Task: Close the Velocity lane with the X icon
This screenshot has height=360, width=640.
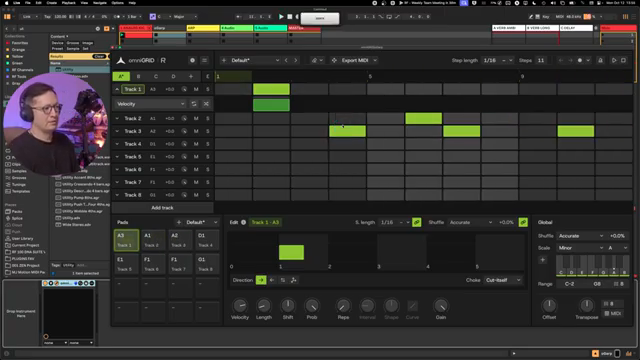Action: click(x=206, y=104)
